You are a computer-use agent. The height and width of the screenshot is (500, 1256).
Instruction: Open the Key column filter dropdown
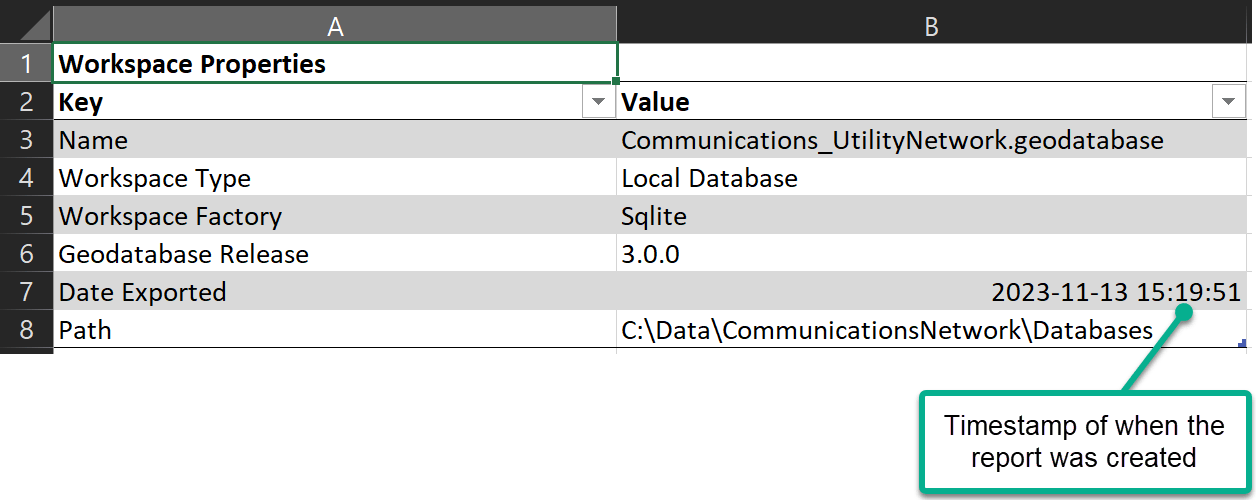pos(598,102)
